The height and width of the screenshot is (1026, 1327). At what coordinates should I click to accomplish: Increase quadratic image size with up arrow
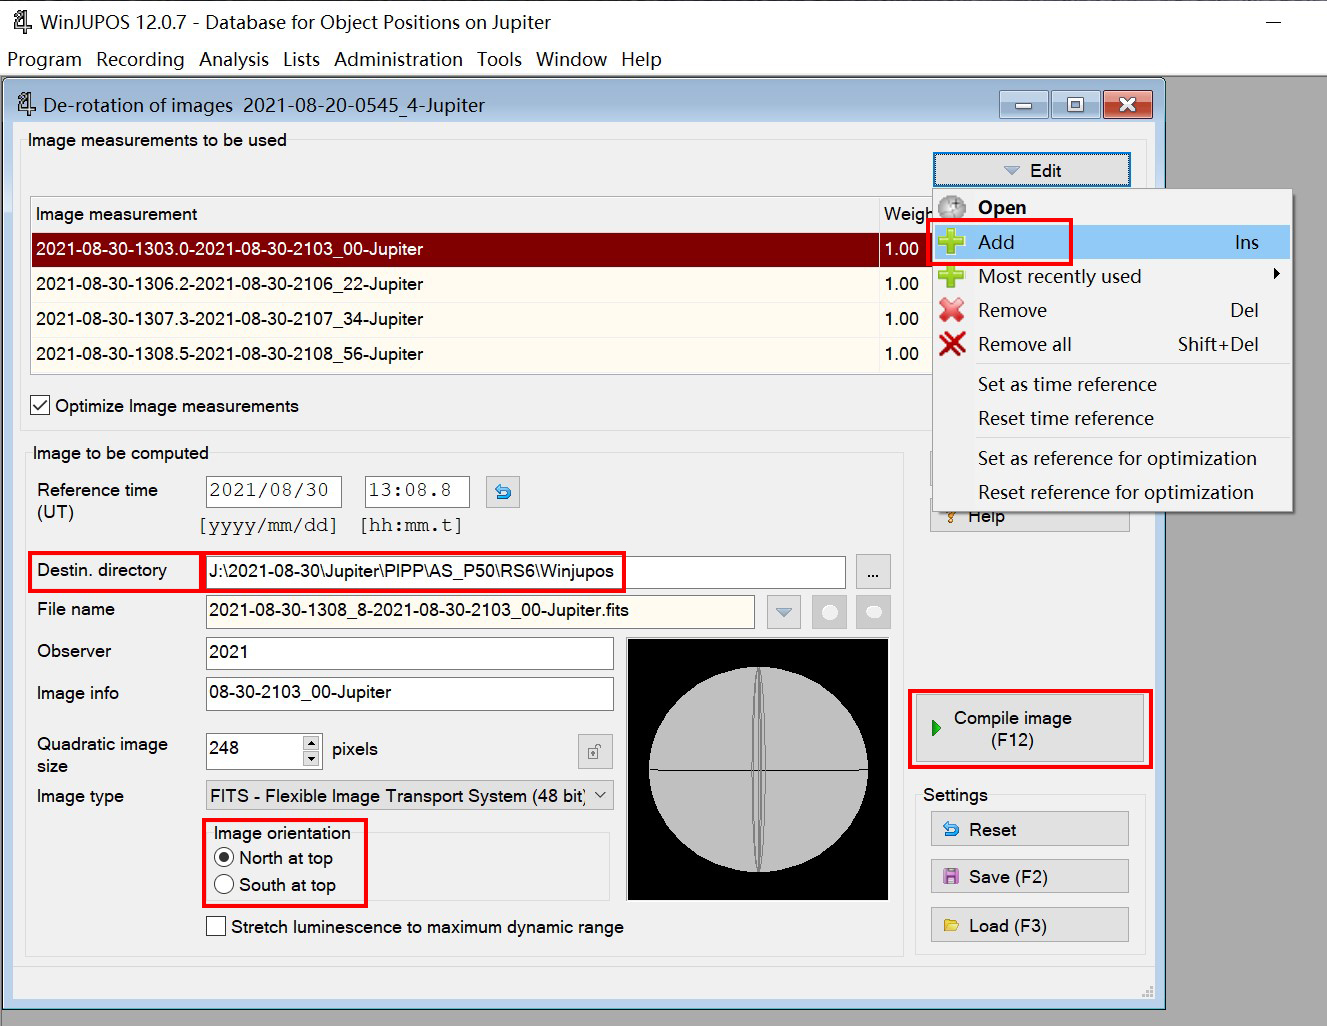coord(311,743)
